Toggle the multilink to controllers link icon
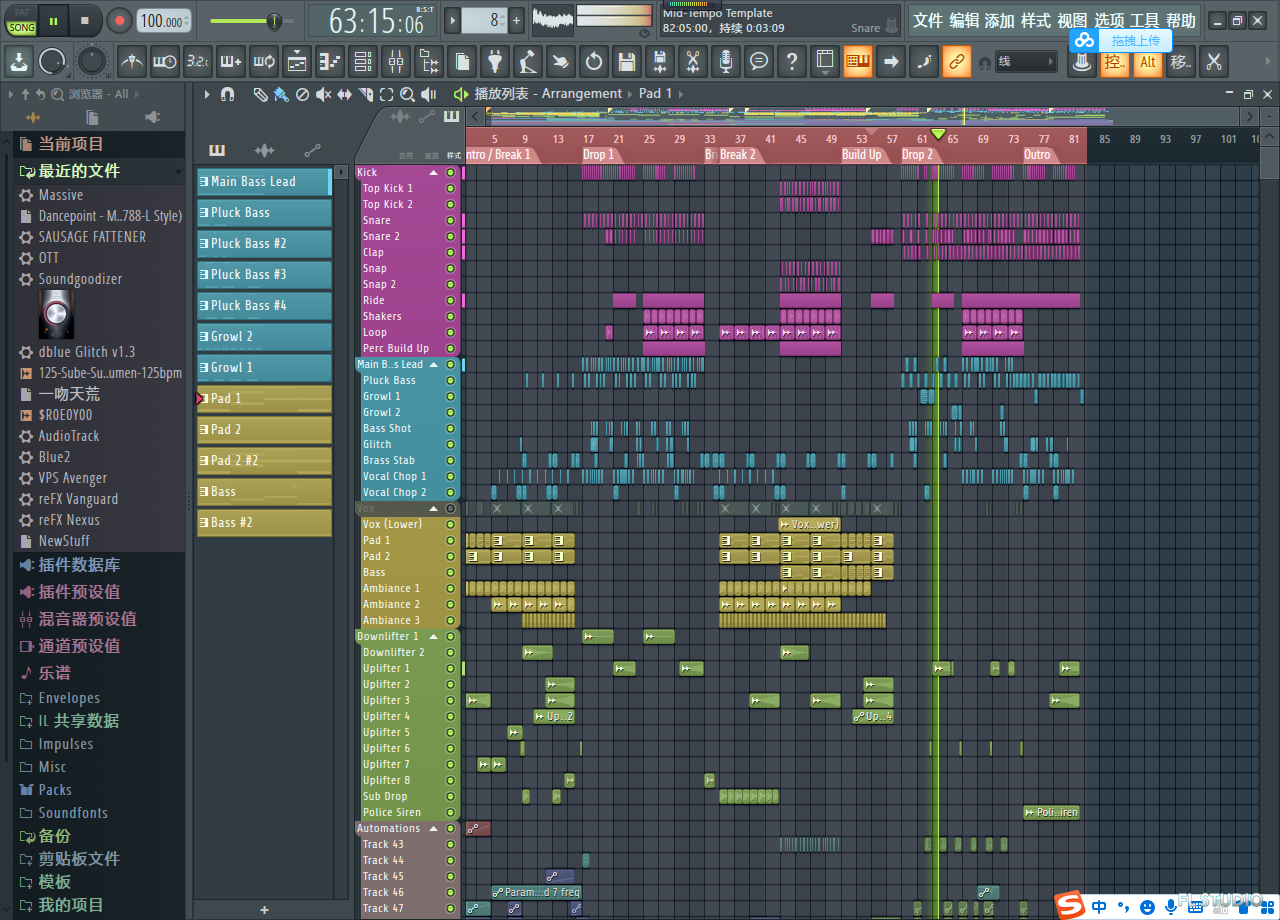 [957, 62]
